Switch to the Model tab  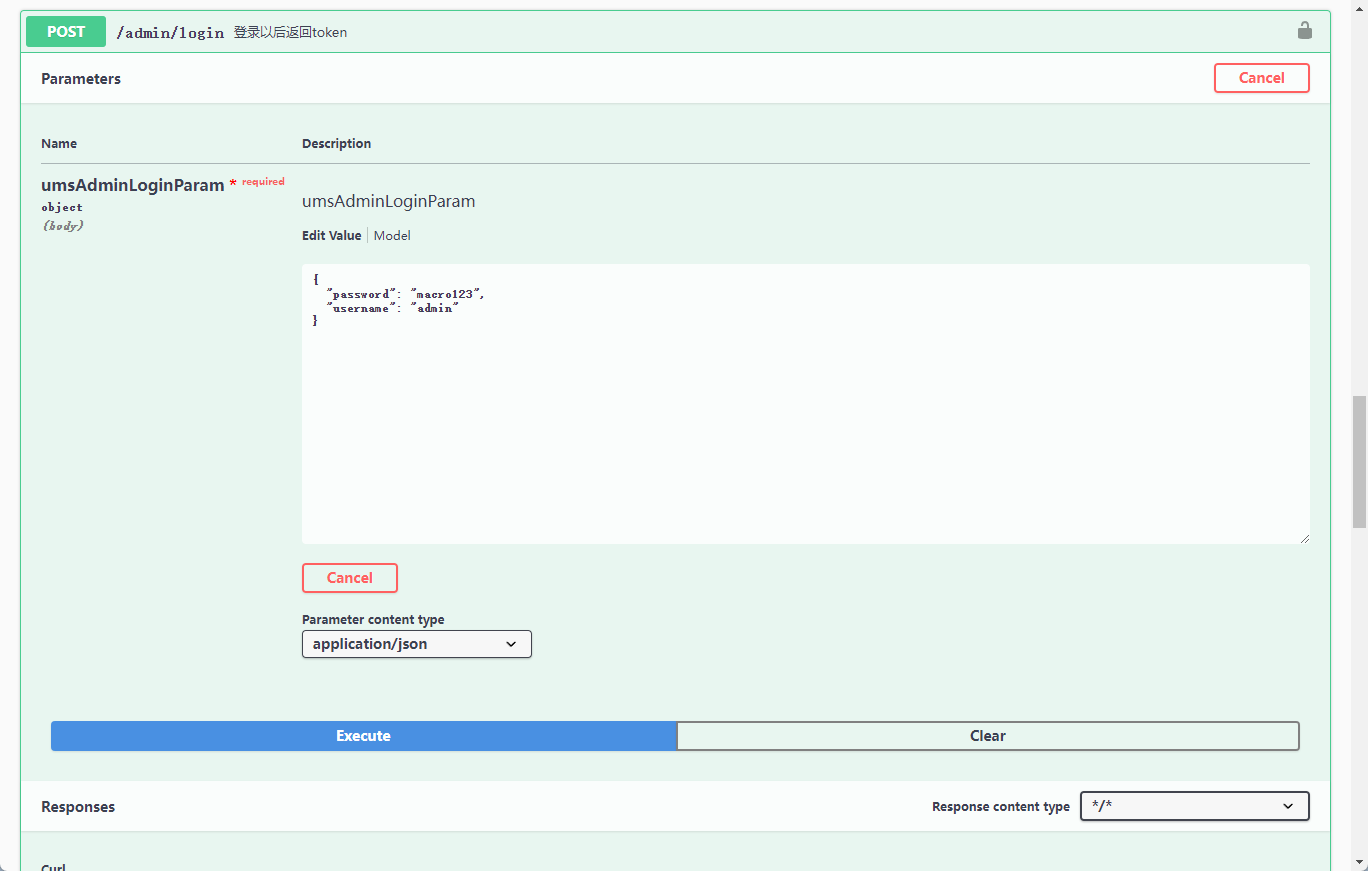(392, 236)
